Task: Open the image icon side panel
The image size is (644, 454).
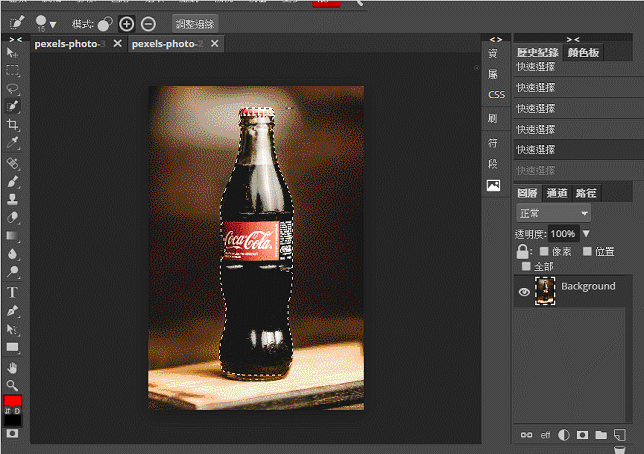Action: point(493,186)
